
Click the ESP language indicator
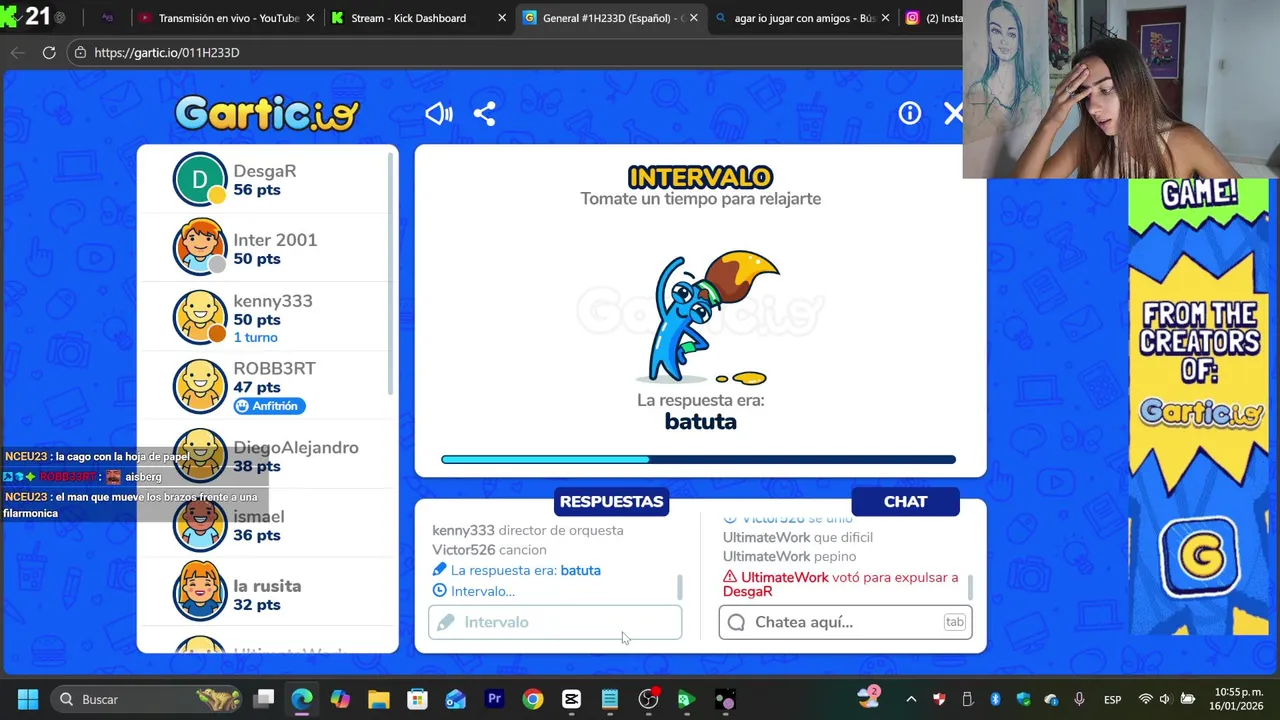click(1112, 699)
